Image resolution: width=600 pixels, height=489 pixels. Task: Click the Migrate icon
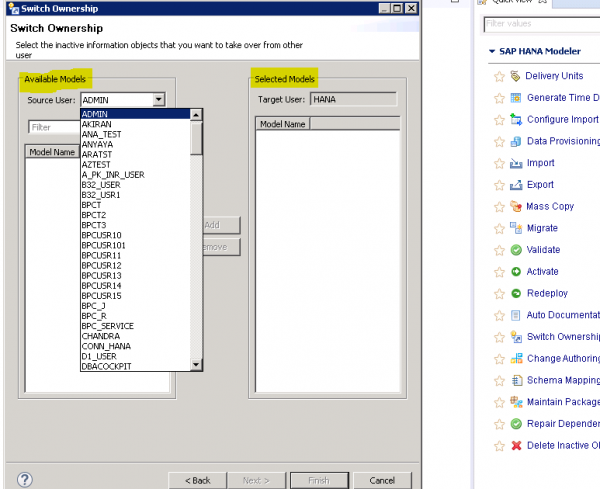pyautogui.click(x=515, y=228)
